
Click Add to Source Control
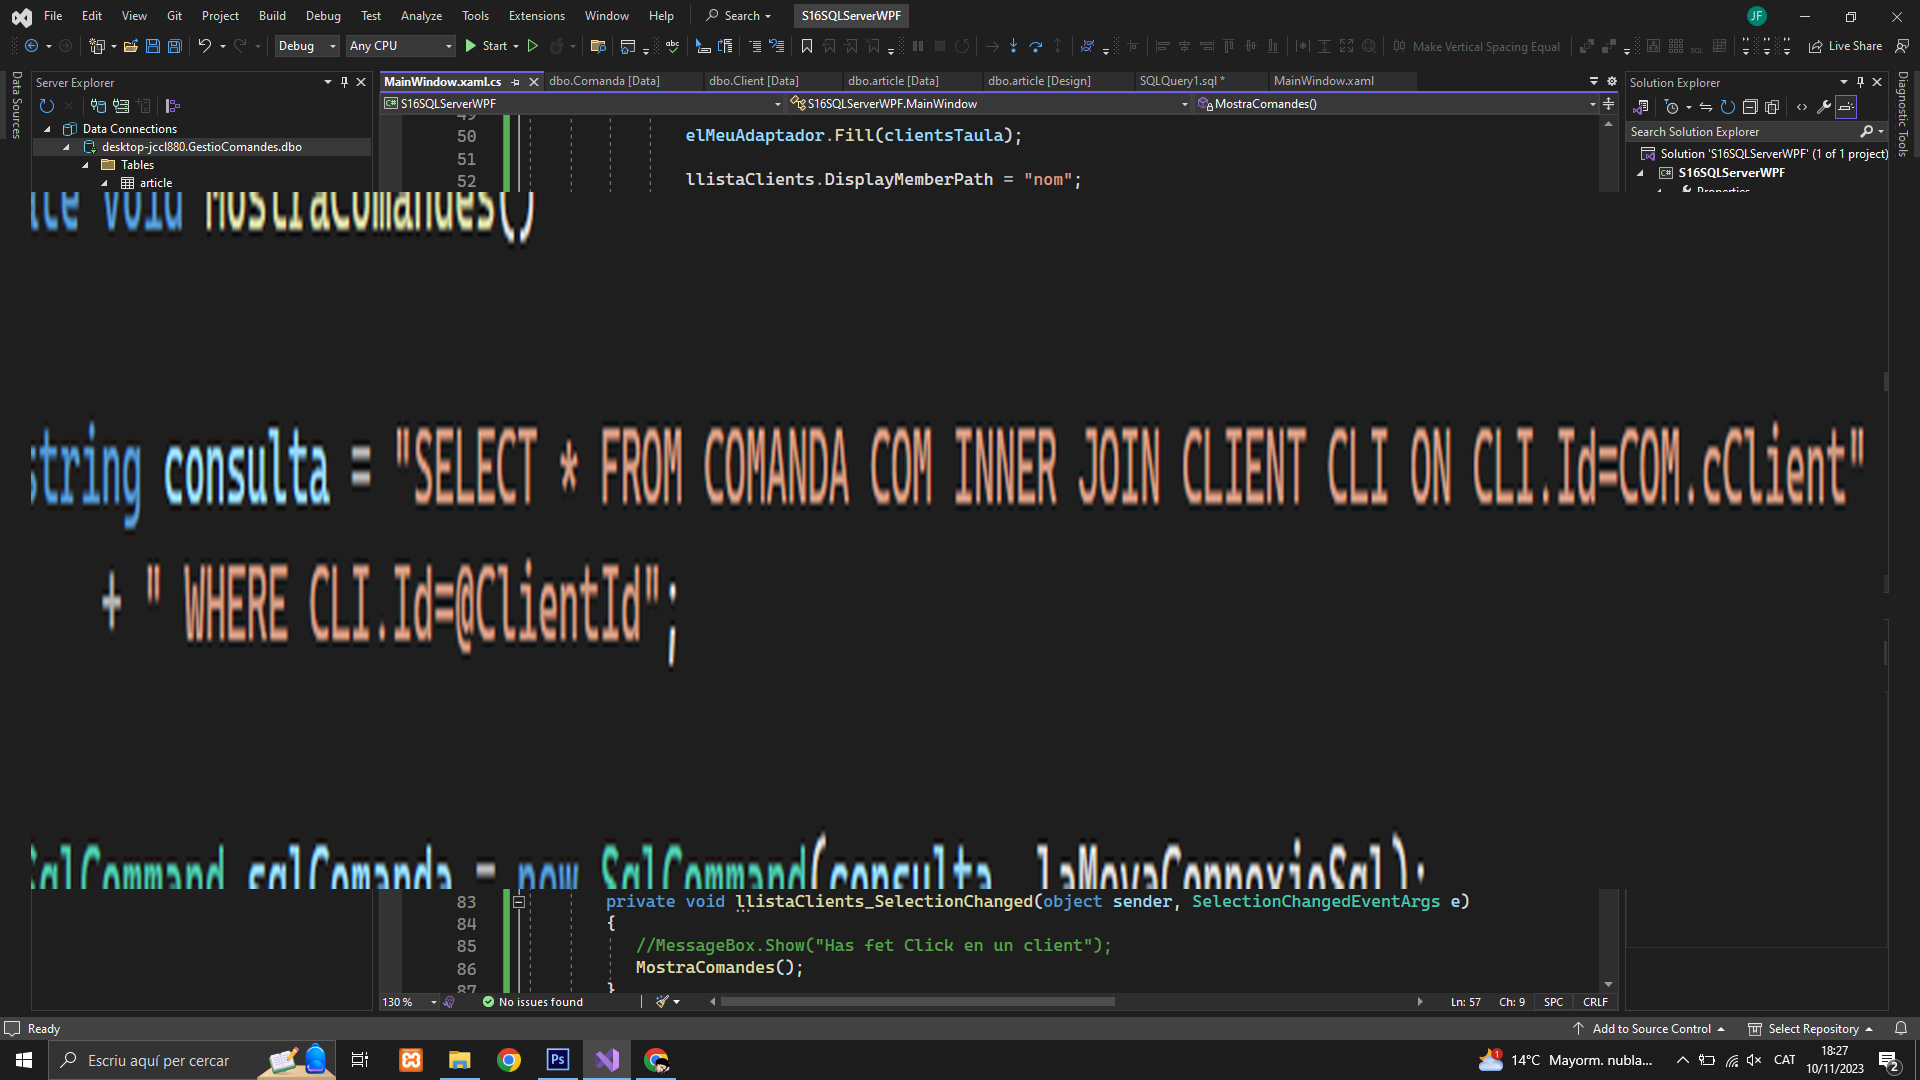[1650, 1029]
